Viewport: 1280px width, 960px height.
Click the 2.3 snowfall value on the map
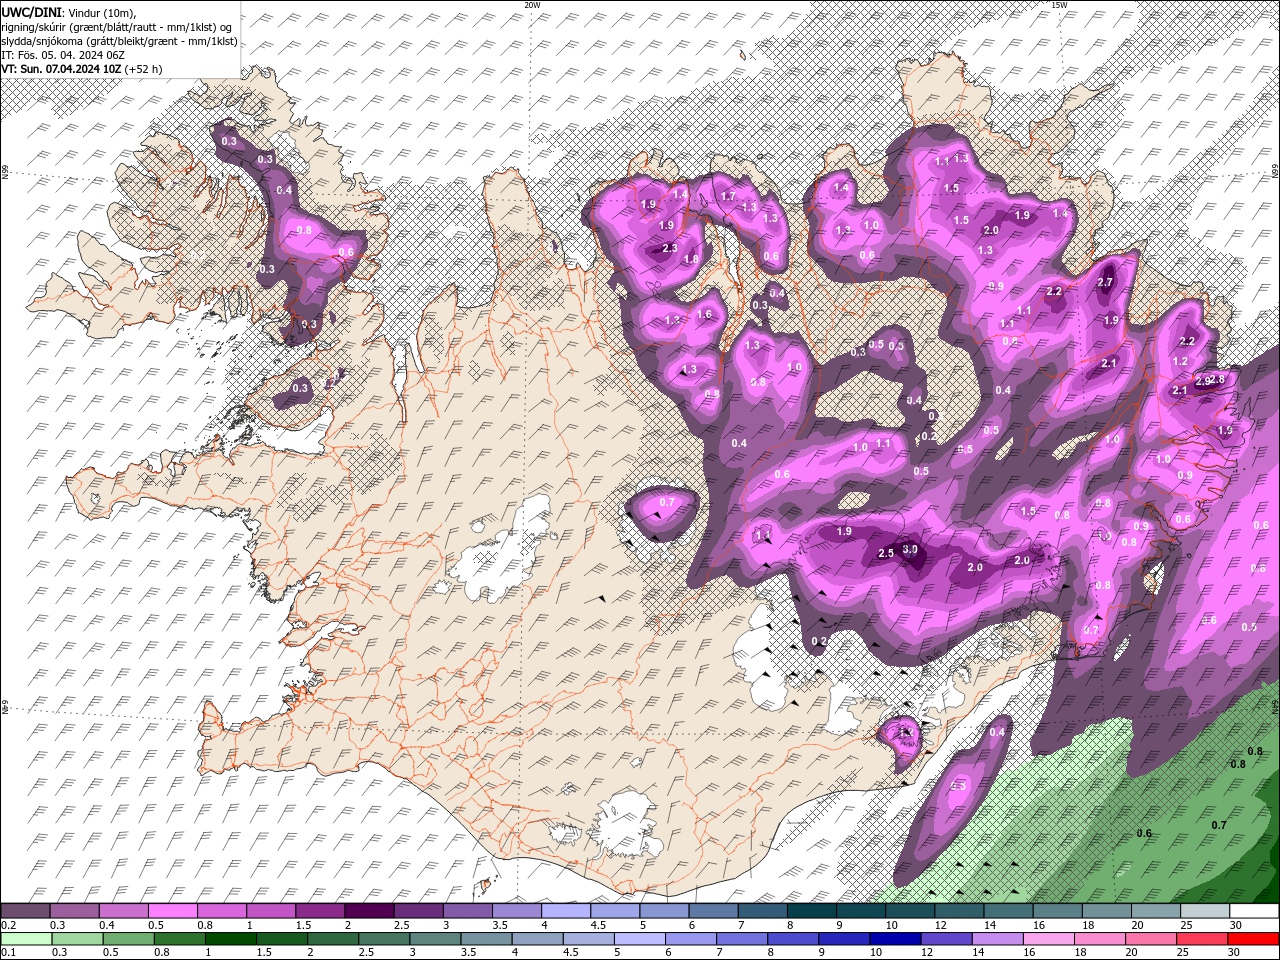point(670,248)
